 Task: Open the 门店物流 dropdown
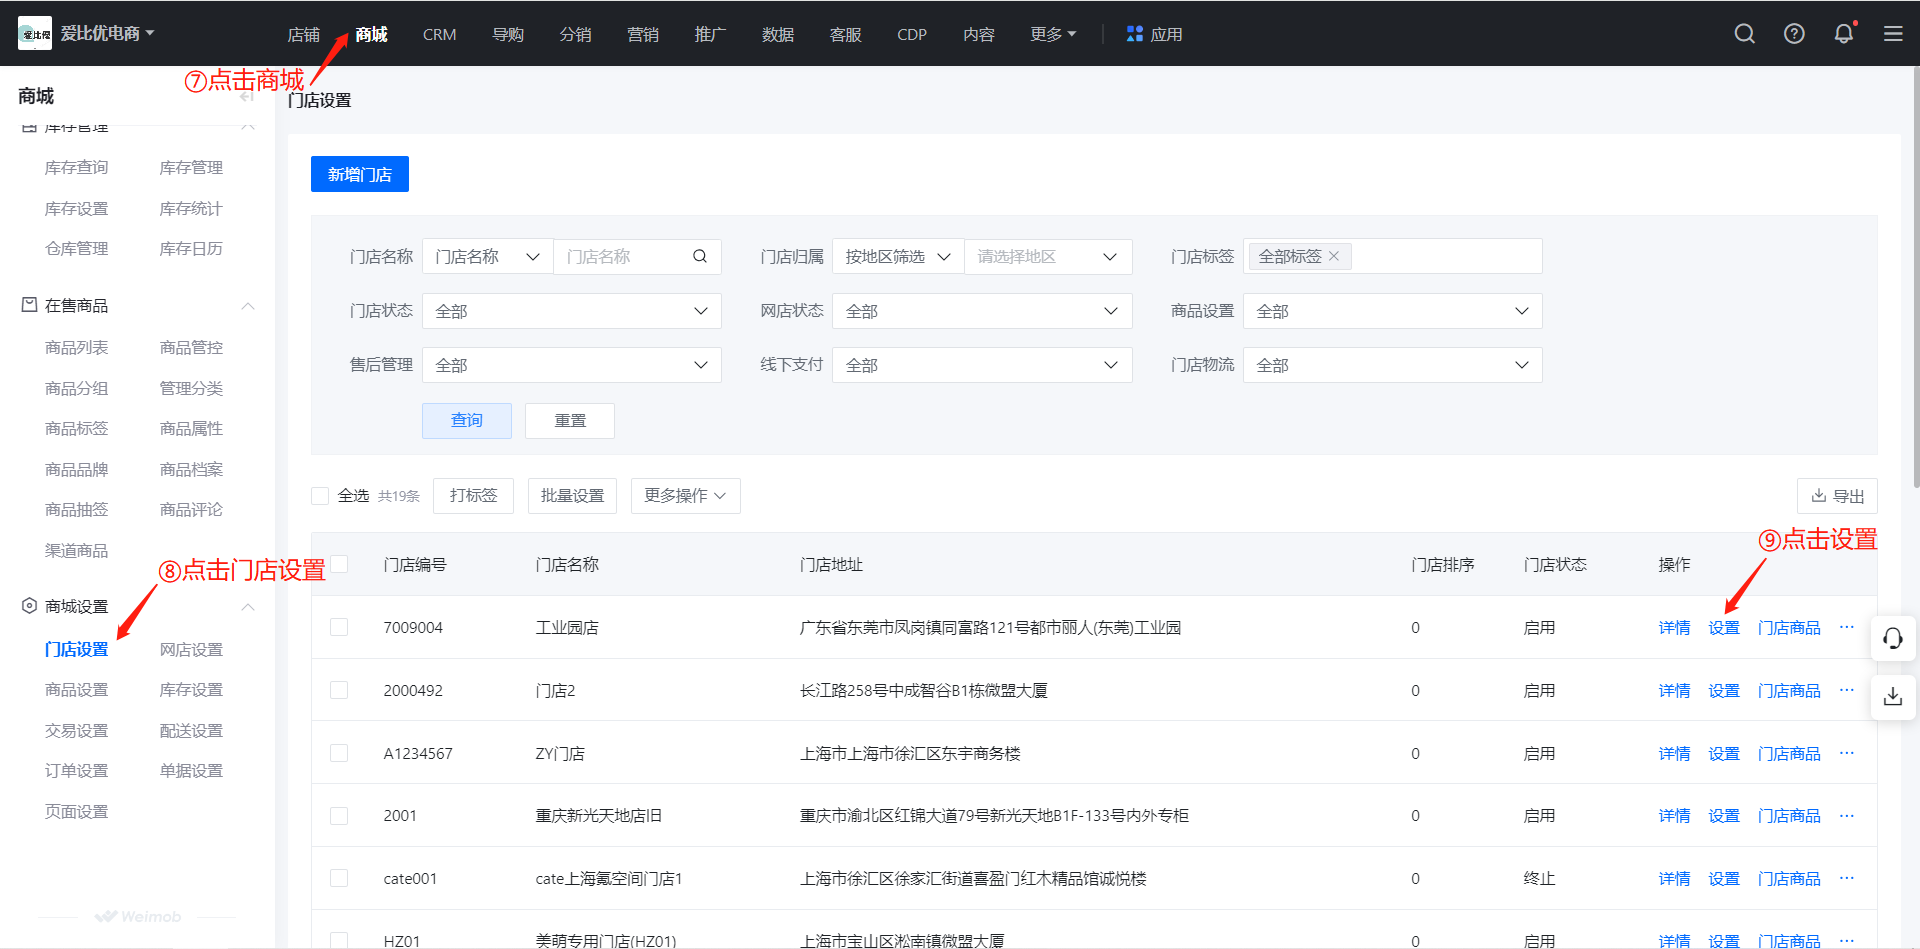[x=1392, y=365]
